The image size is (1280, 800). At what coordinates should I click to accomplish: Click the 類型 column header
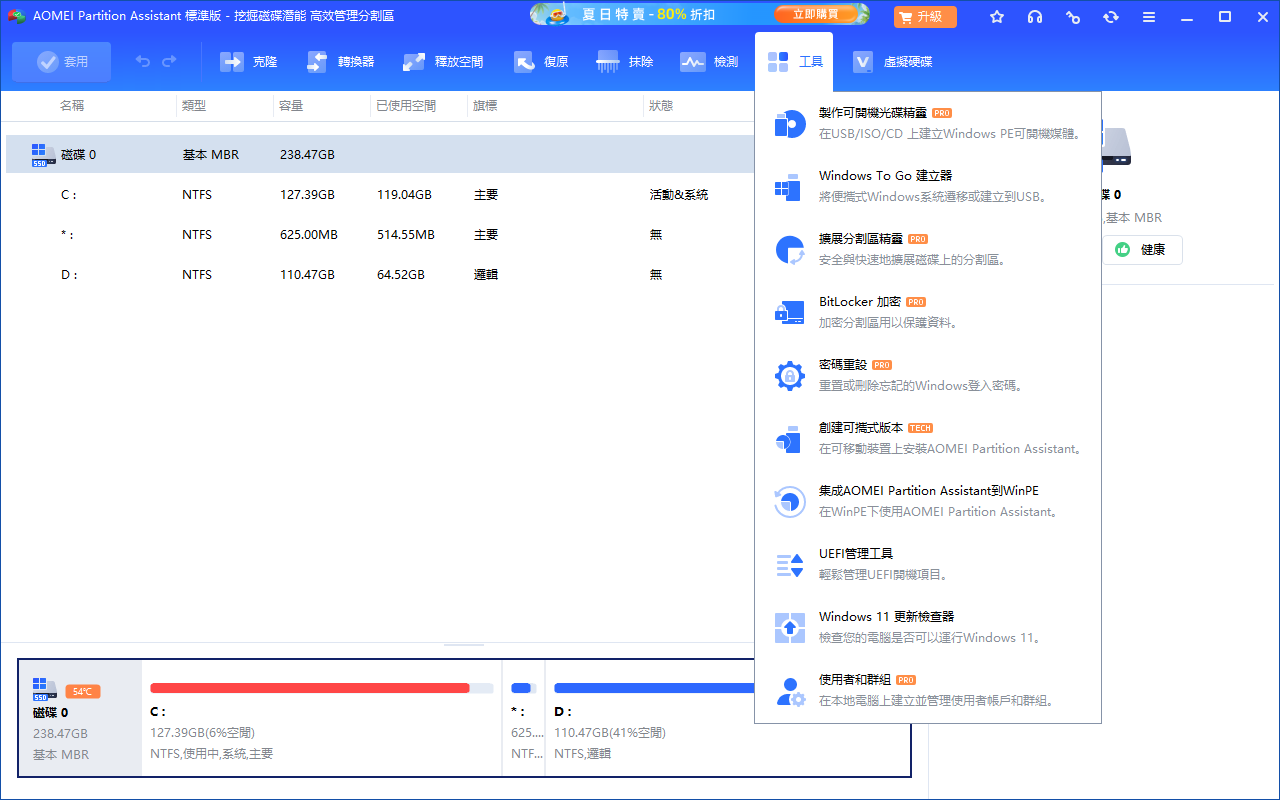click(x=193, y=105)
